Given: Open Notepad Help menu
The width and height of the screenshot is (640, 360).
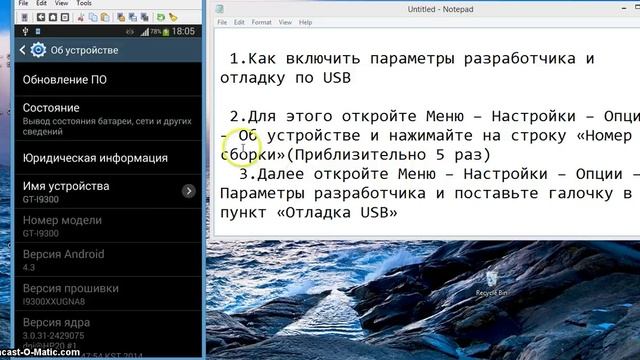Looking at the screenshot, I should pos(305,22).
